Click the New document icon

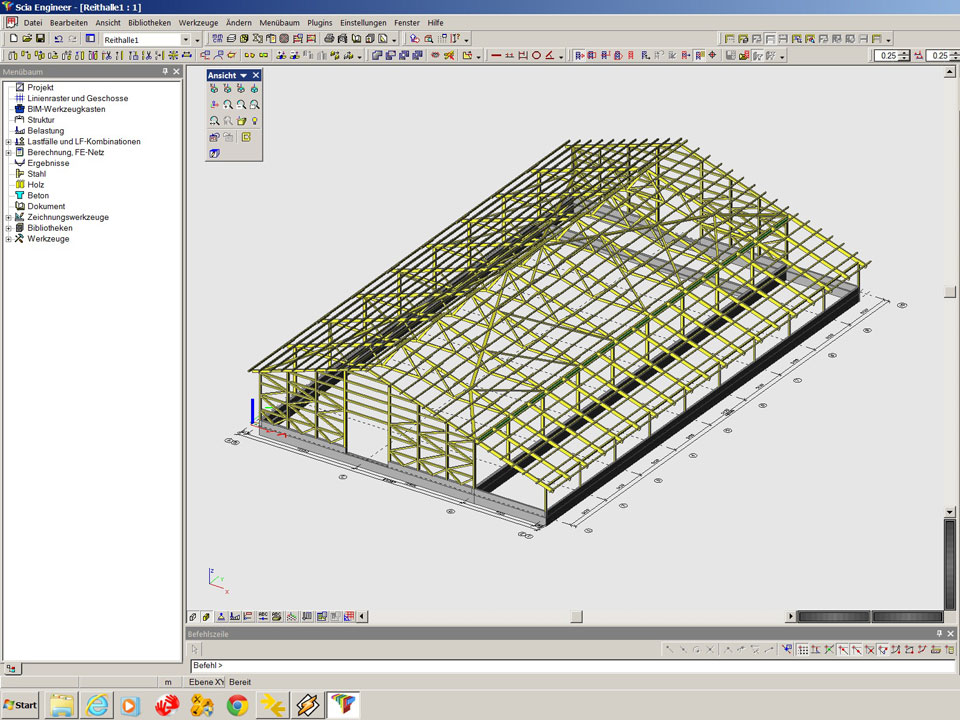pos(13,39)
